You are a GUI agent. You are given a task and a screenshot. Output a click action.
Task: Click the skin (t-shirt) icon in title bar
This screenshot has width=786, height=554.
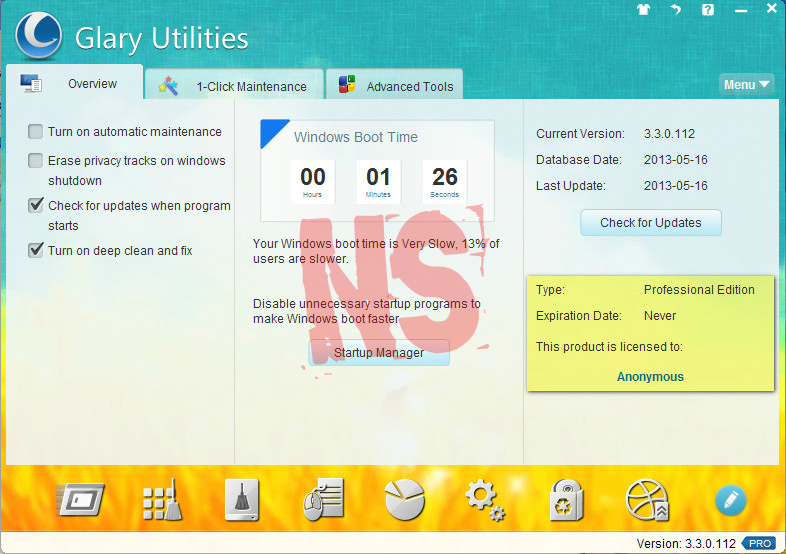click(x=644, y=9)
